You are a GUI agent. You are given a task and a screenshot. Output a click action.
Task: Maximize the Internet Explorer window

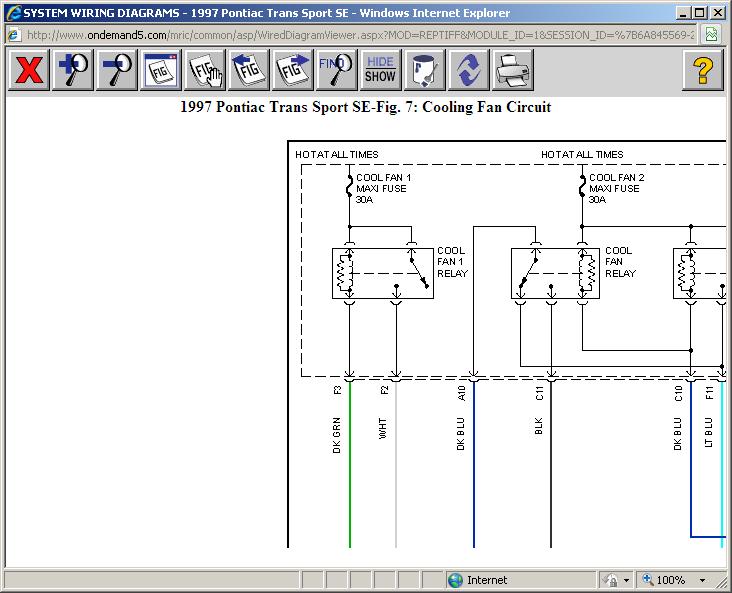[699, 13]
